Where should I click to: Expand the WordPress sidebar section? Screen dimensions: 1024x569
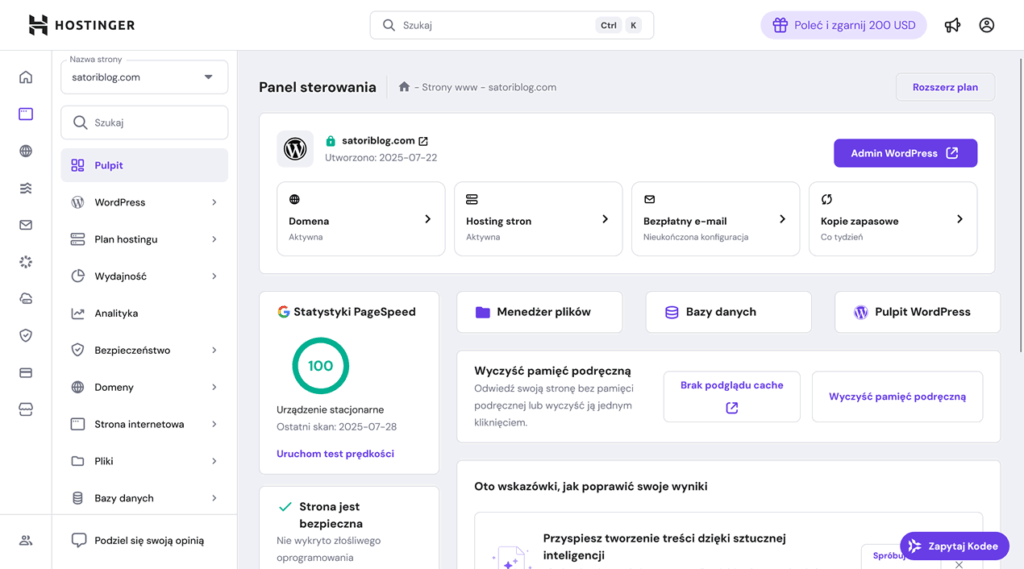[x=144, y=203]
